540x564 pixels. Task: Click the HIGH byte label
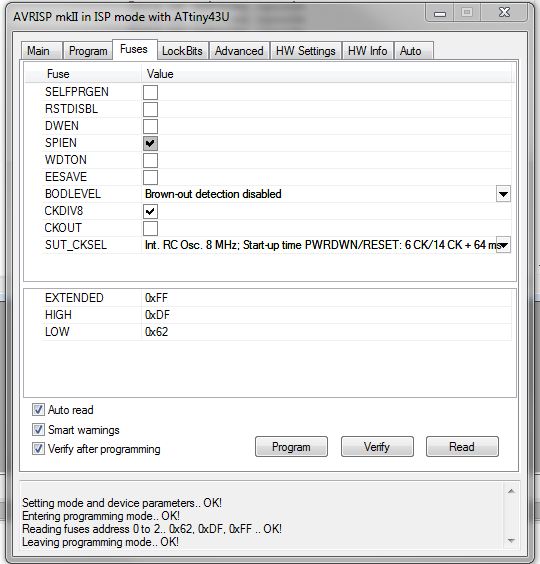tap(58, 315)
